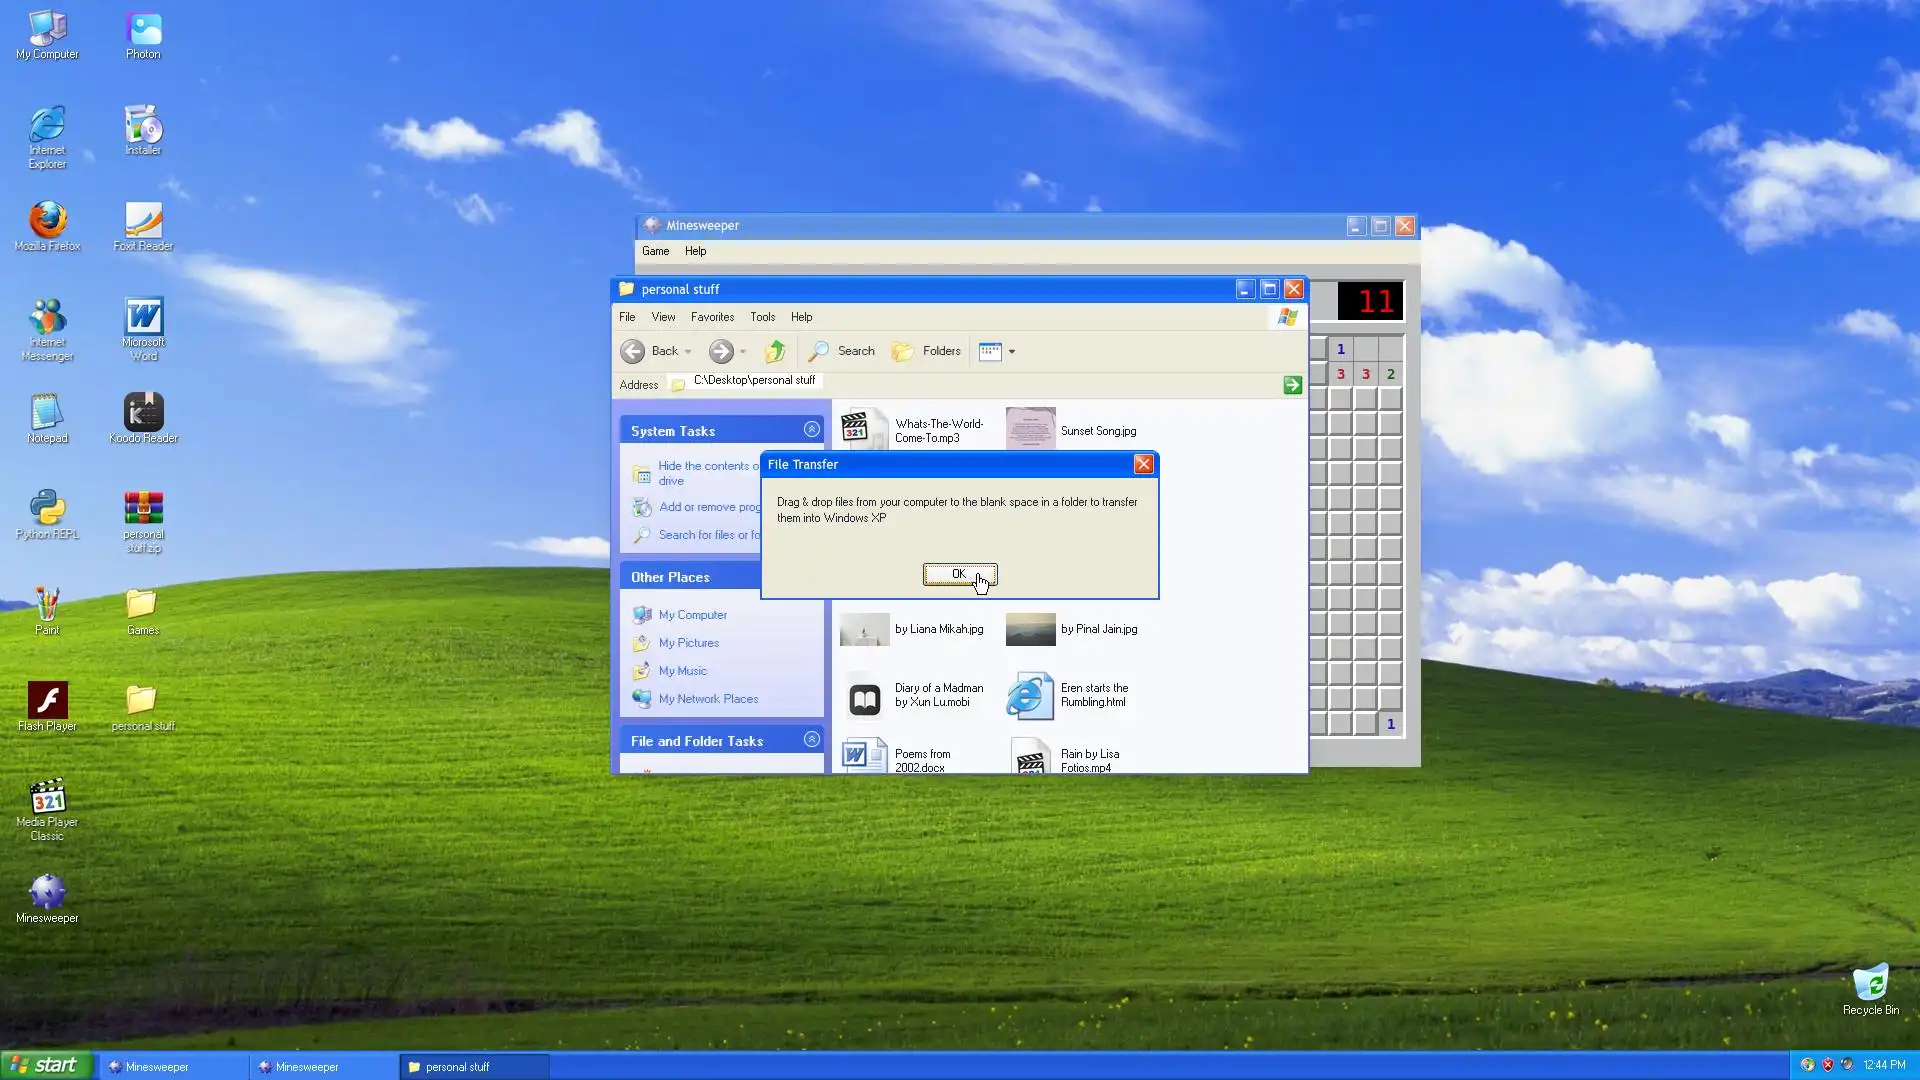
Task: Open the Views dropdown arrow
Action: [x=1012, y=352]
